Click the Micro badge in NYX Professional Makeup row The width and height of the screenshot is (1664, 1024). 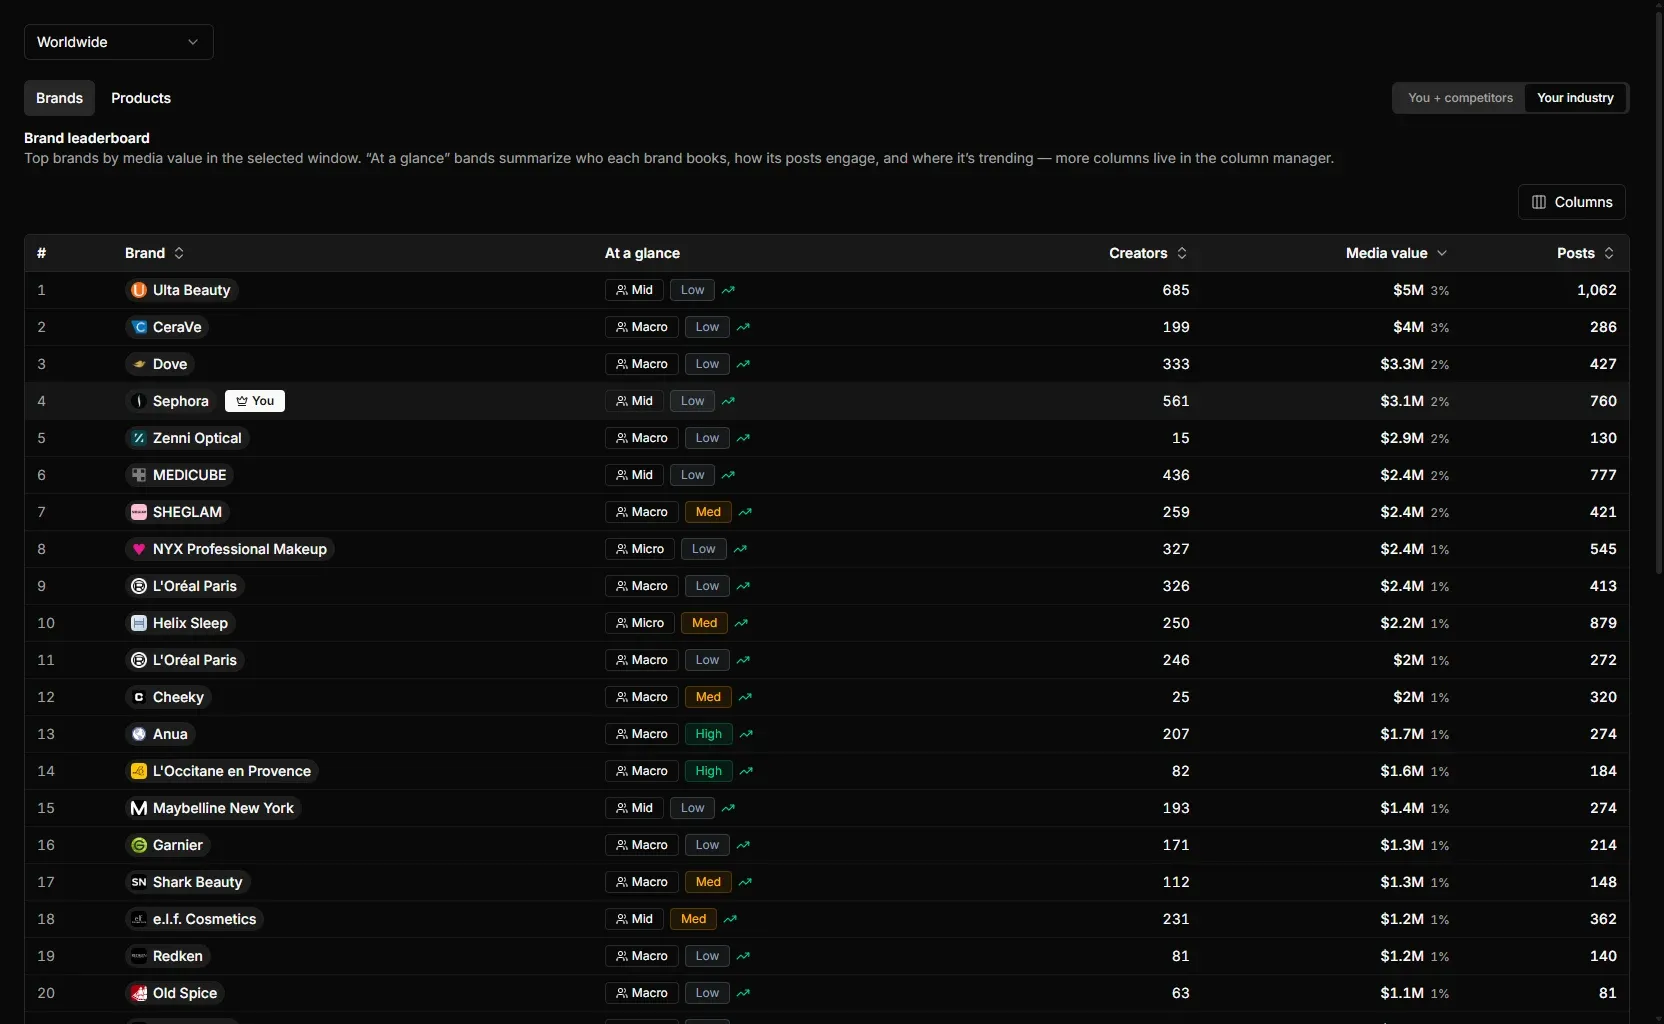[x=640, y=549]
